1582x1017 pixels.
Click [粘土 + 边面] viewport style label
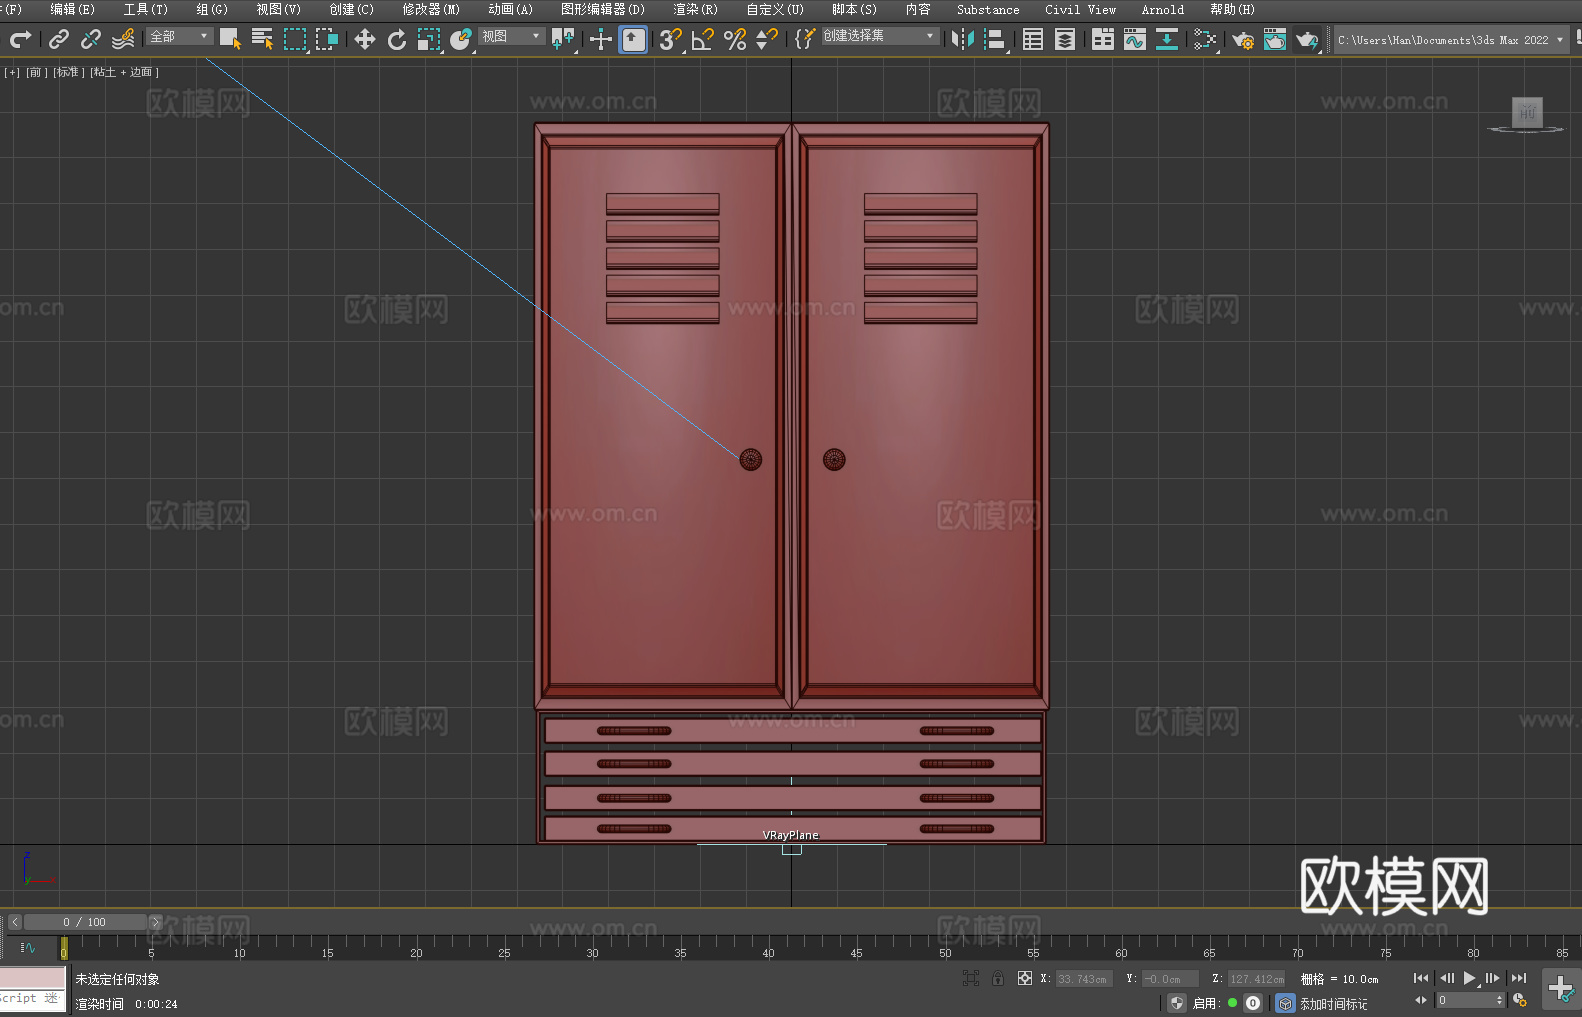tap(124, 72)
